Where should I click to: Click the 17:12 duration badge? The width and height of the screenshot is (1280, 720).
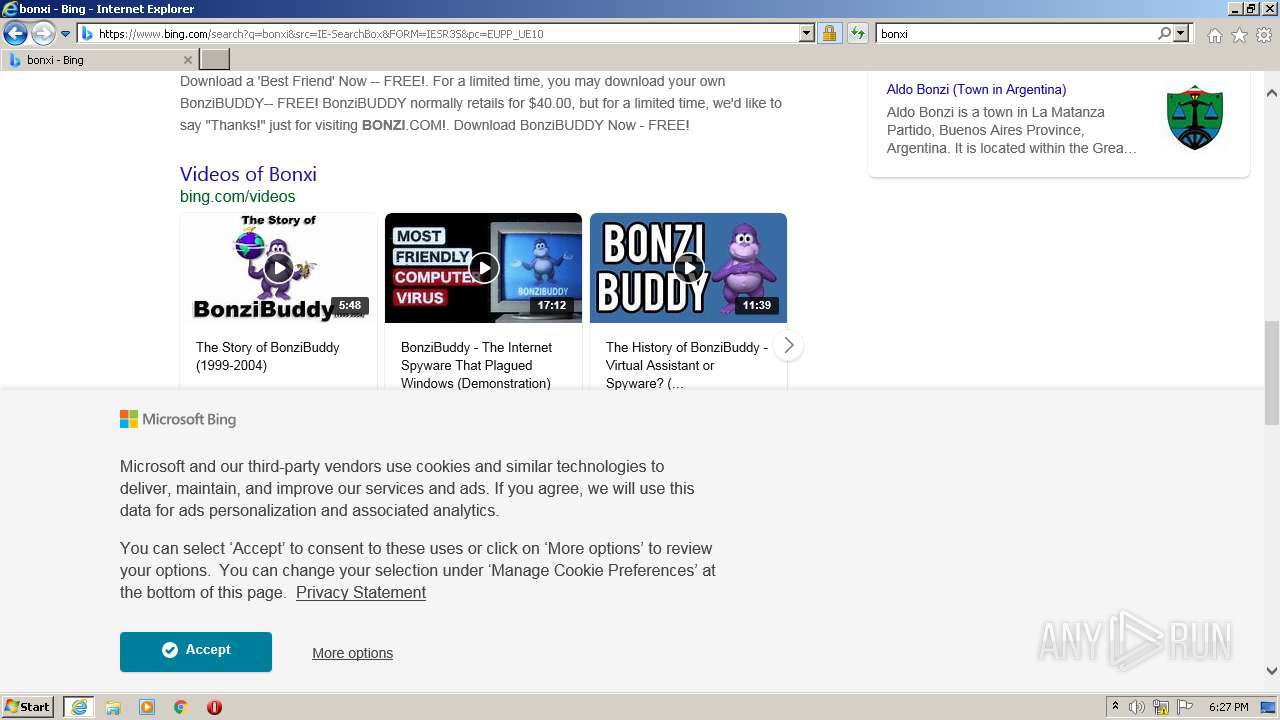[552, 306]
